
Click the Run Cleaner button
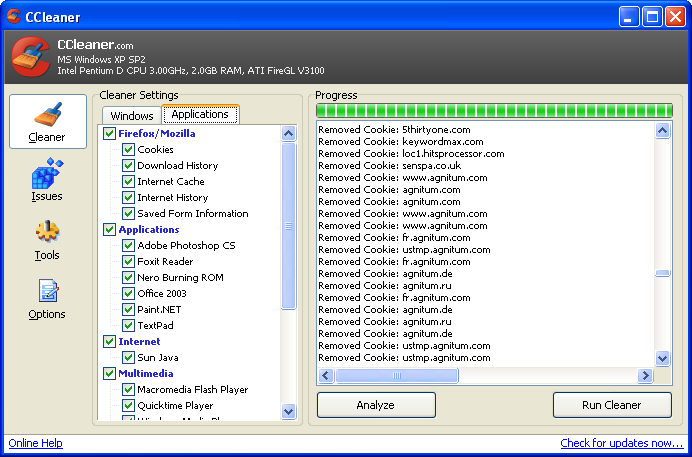click(x=612, y=405)
